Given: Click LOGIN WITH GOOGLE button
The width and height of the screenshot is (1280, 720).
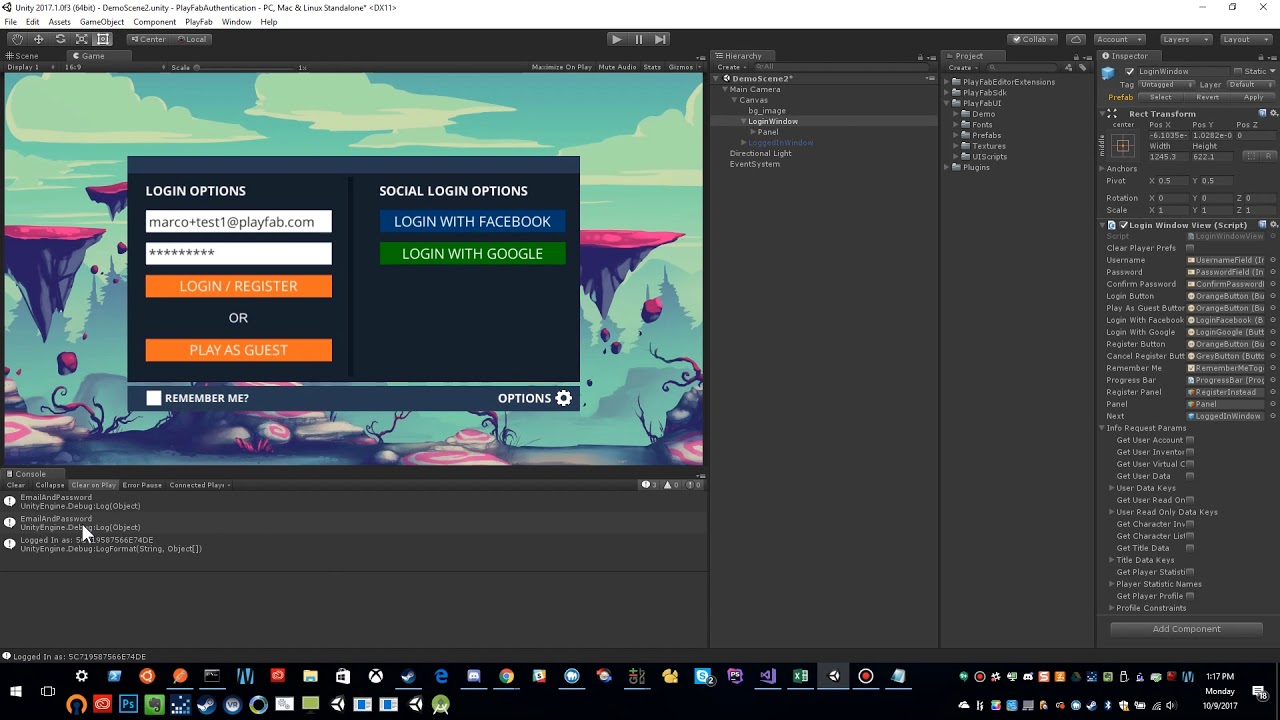Looking at the screenshot, I should [x=472, y=254].
